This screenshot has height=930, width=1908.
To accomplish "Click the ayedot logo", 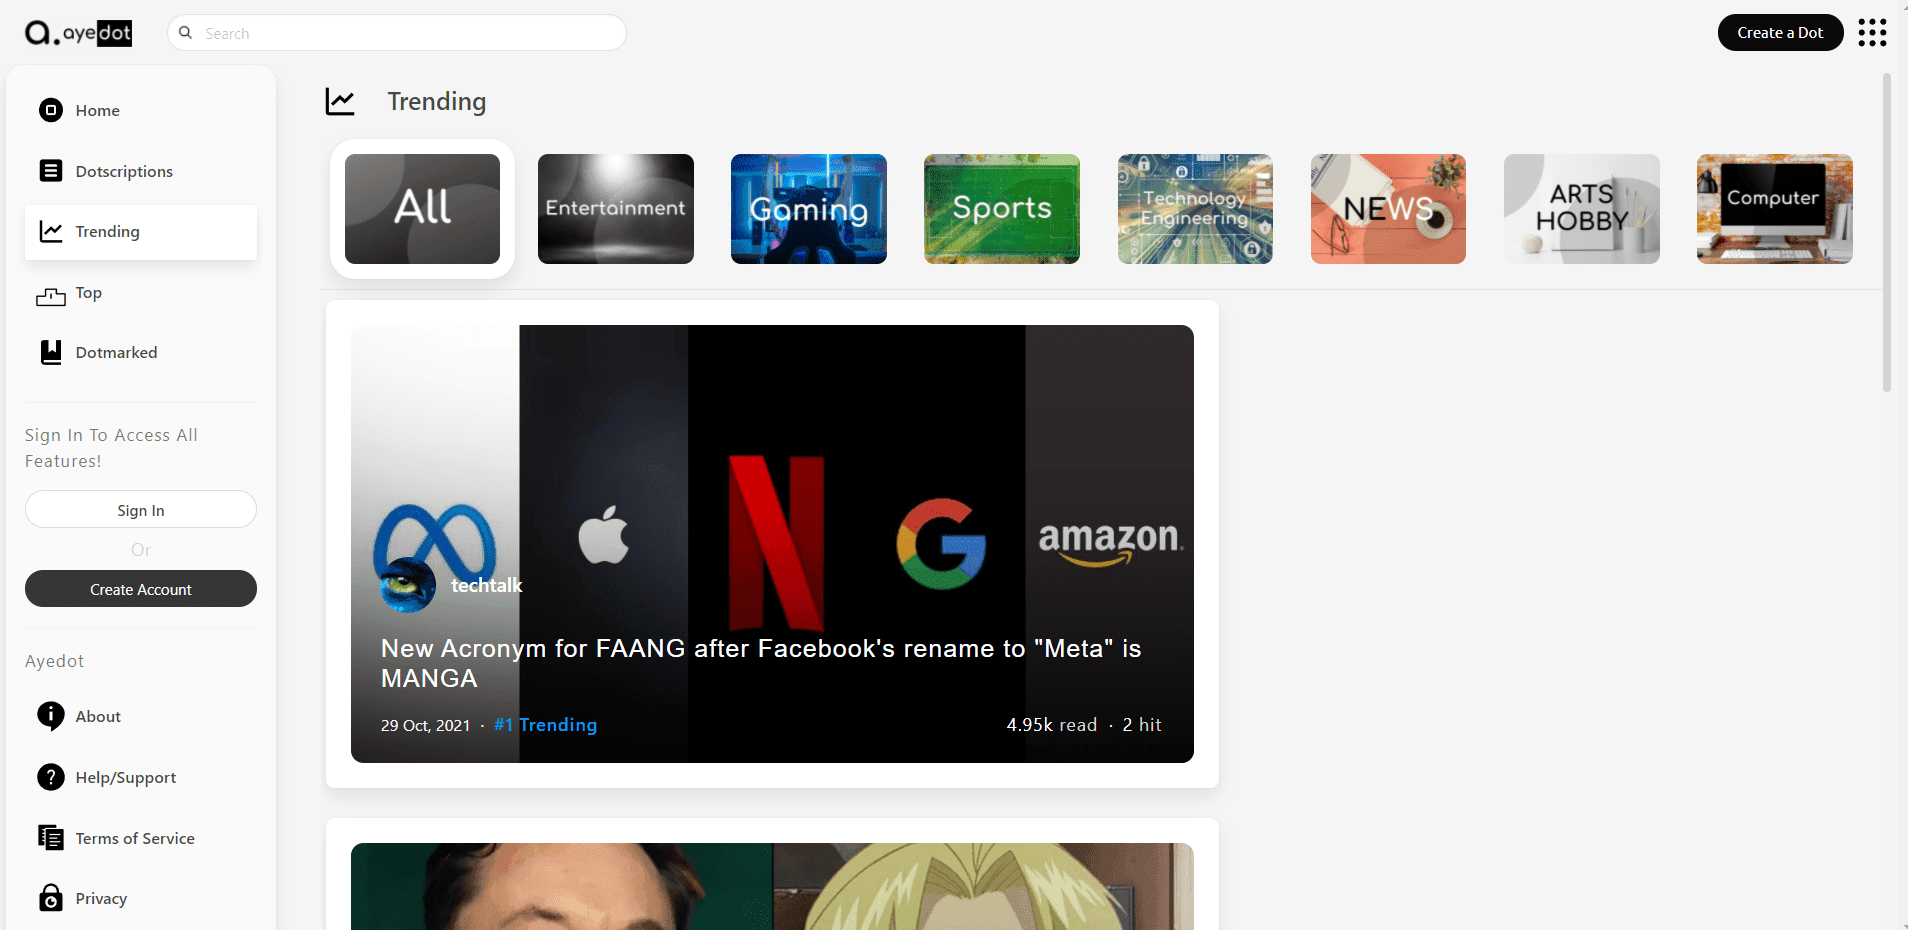I will pyautogui.click(x=78, y=33).
